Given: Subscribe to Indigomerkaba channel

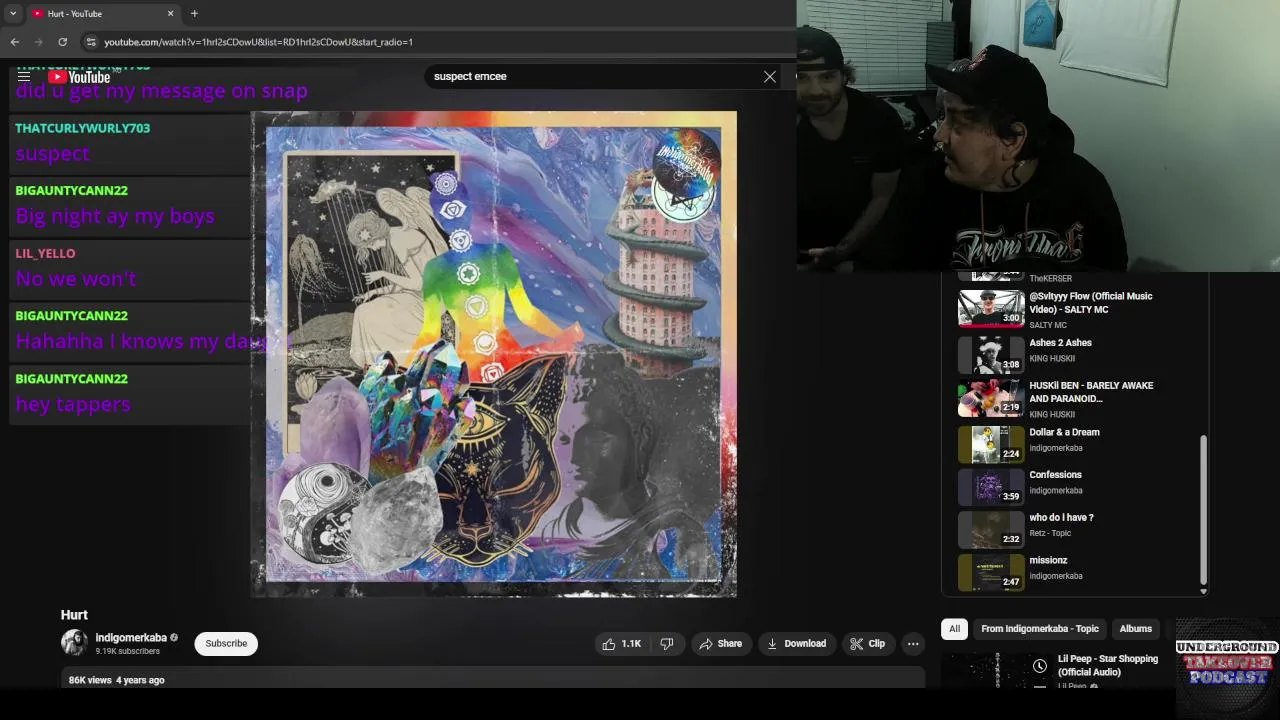Looking at the screenshot, I should pos(226,644).
